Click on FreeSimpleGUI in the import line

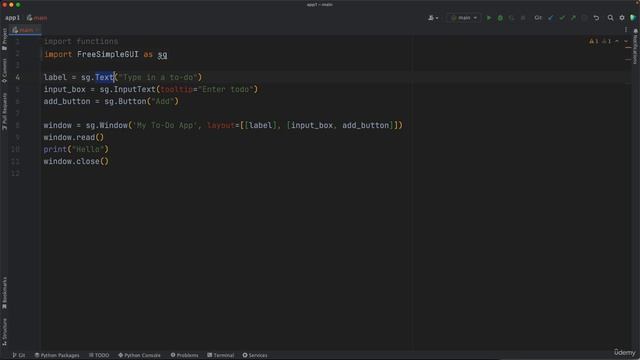(x=108, y=54)
